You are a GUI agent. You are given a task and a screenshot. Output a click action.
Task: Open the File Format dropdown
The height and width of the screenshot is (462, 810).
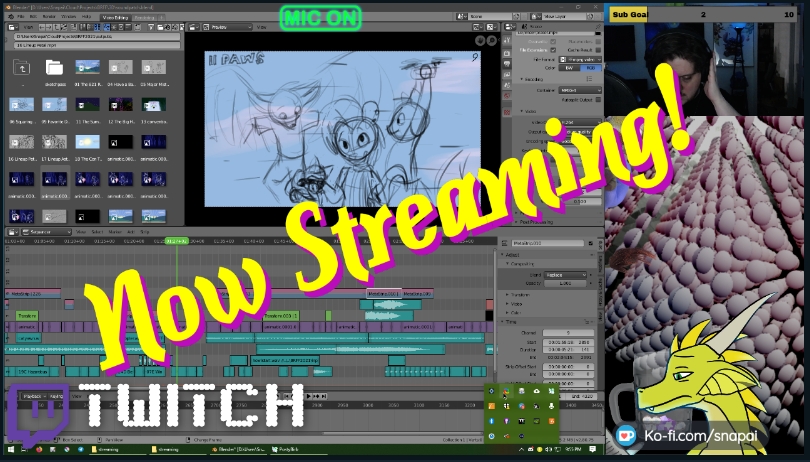[580, 59]
